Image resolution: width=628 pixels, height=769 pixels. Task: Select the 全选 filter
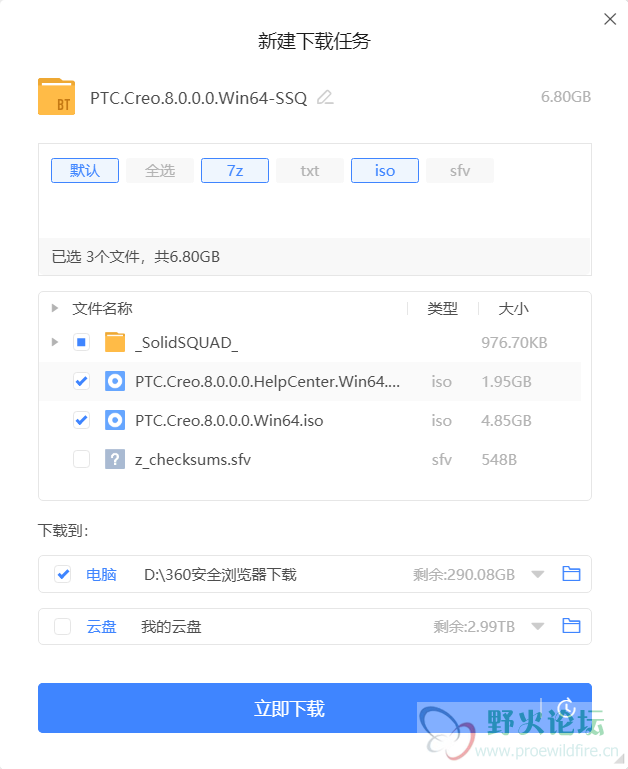tap(160, 171)
